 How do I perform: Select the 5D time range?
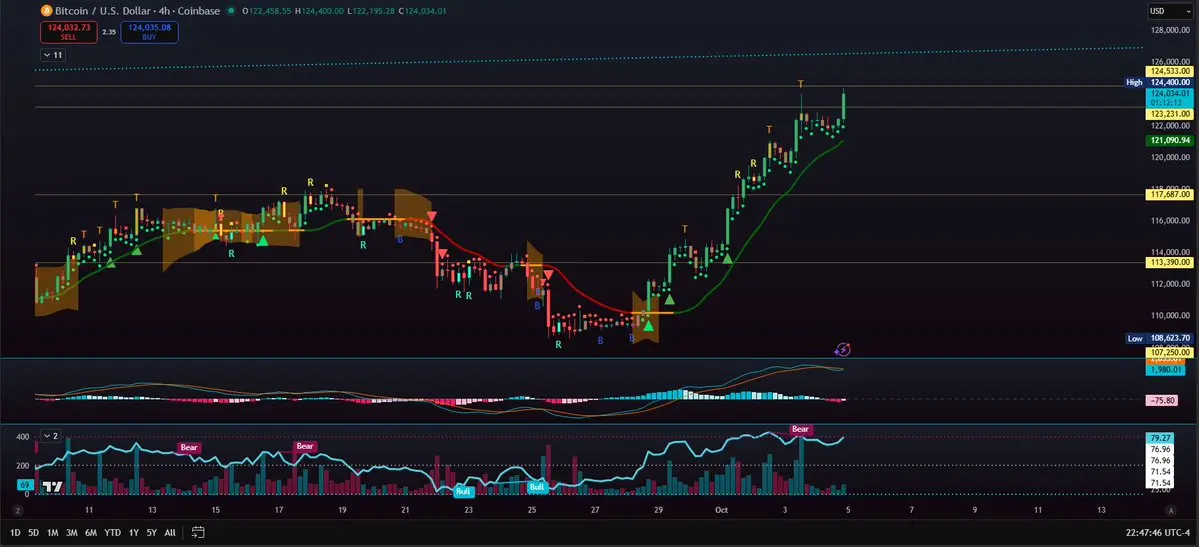point(34,532)
